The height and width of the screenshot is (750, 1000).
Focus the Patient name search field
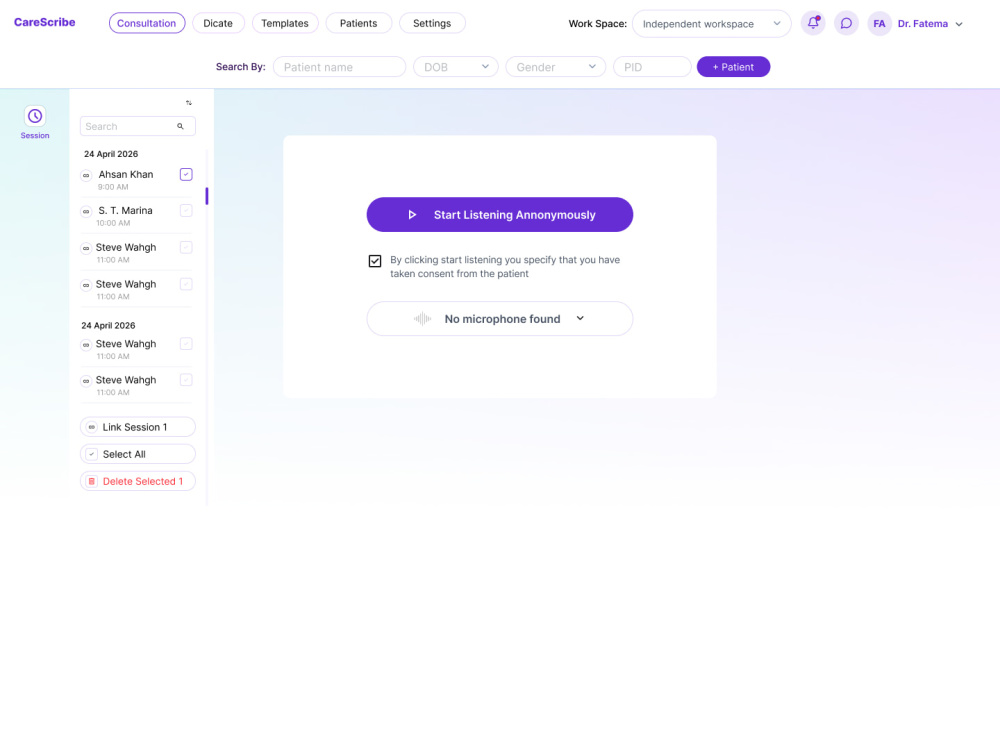coord(339,67)
